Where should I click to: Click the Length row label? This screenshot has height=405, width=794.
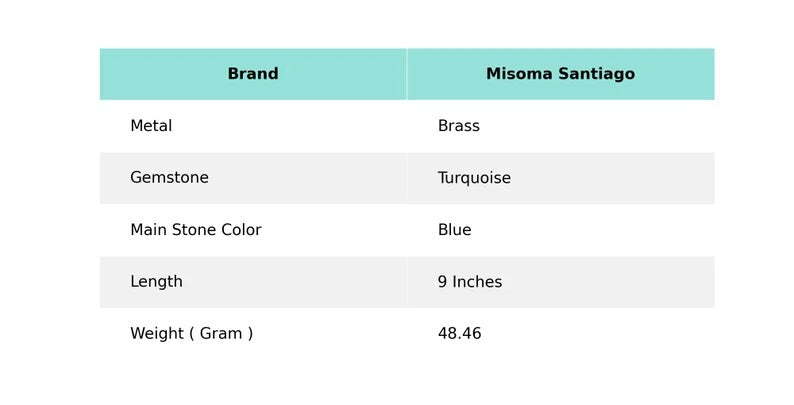click(x=156, y=282)
